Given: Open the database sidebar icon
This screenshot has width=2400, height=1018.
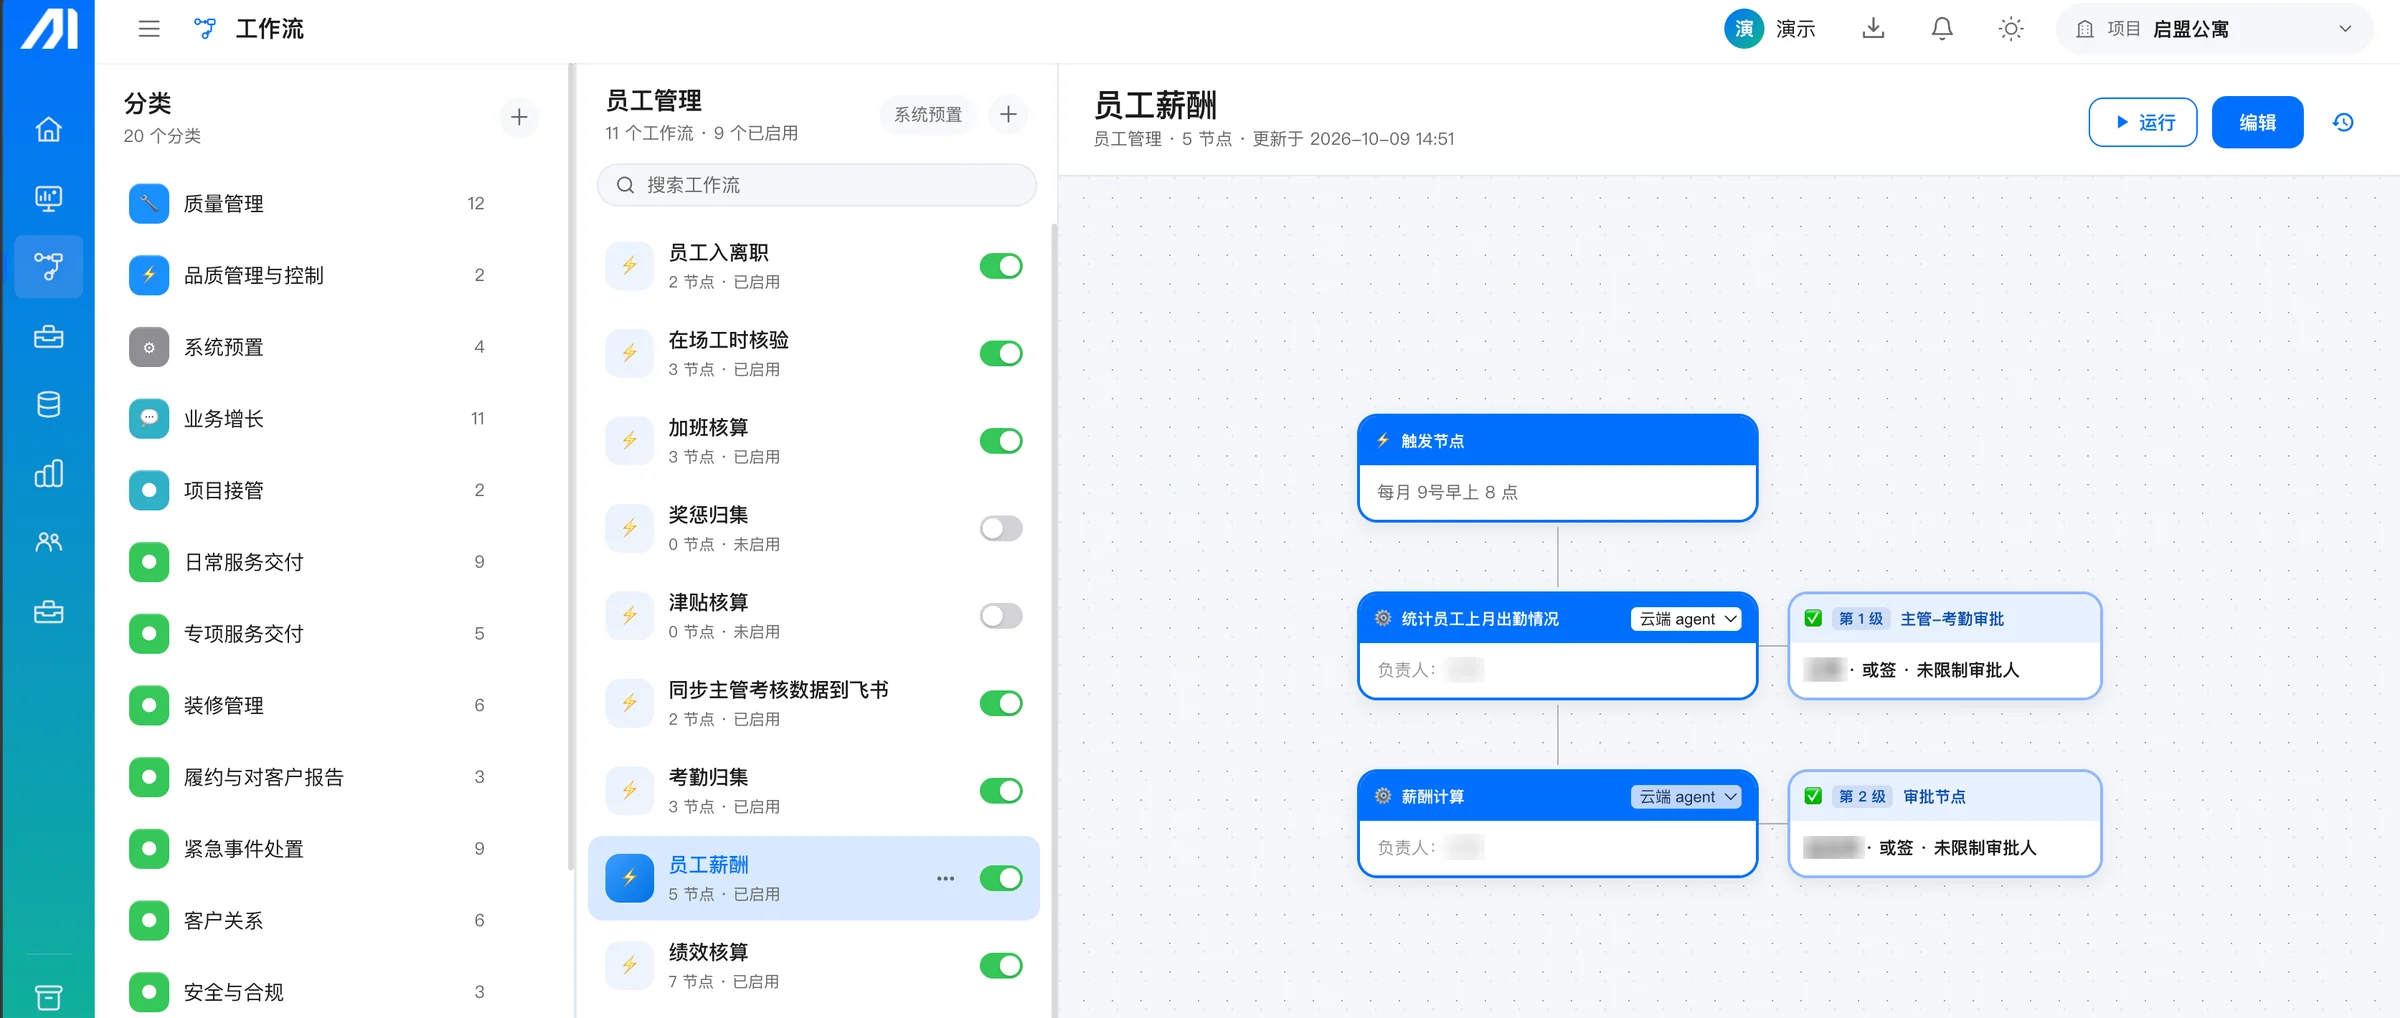Looking at the screenshot, I should (x=48, y=404).
